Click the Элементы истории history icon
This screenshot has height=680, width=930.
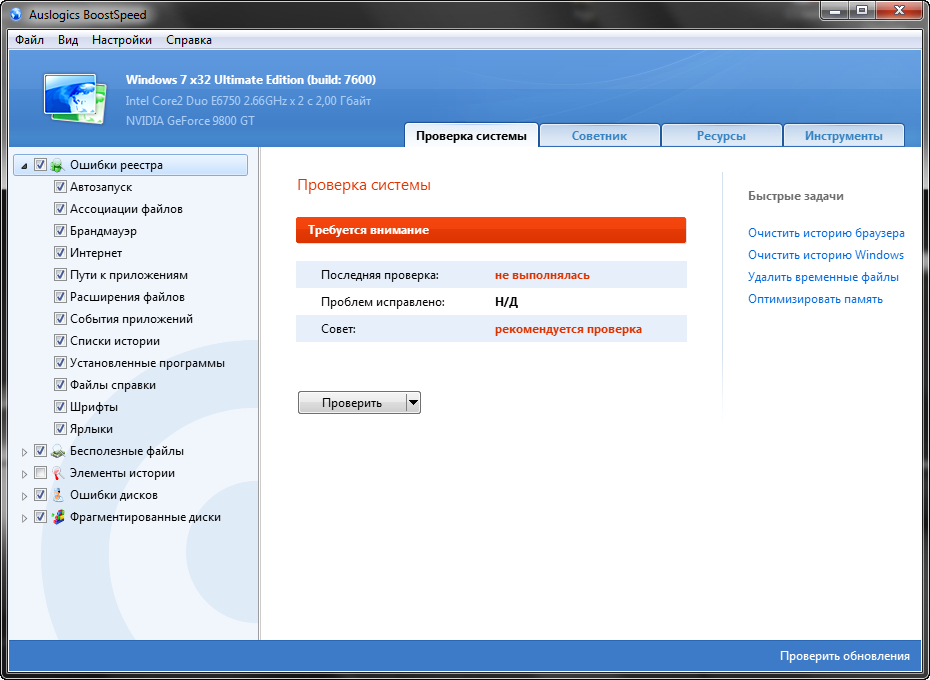click(58, 473)
